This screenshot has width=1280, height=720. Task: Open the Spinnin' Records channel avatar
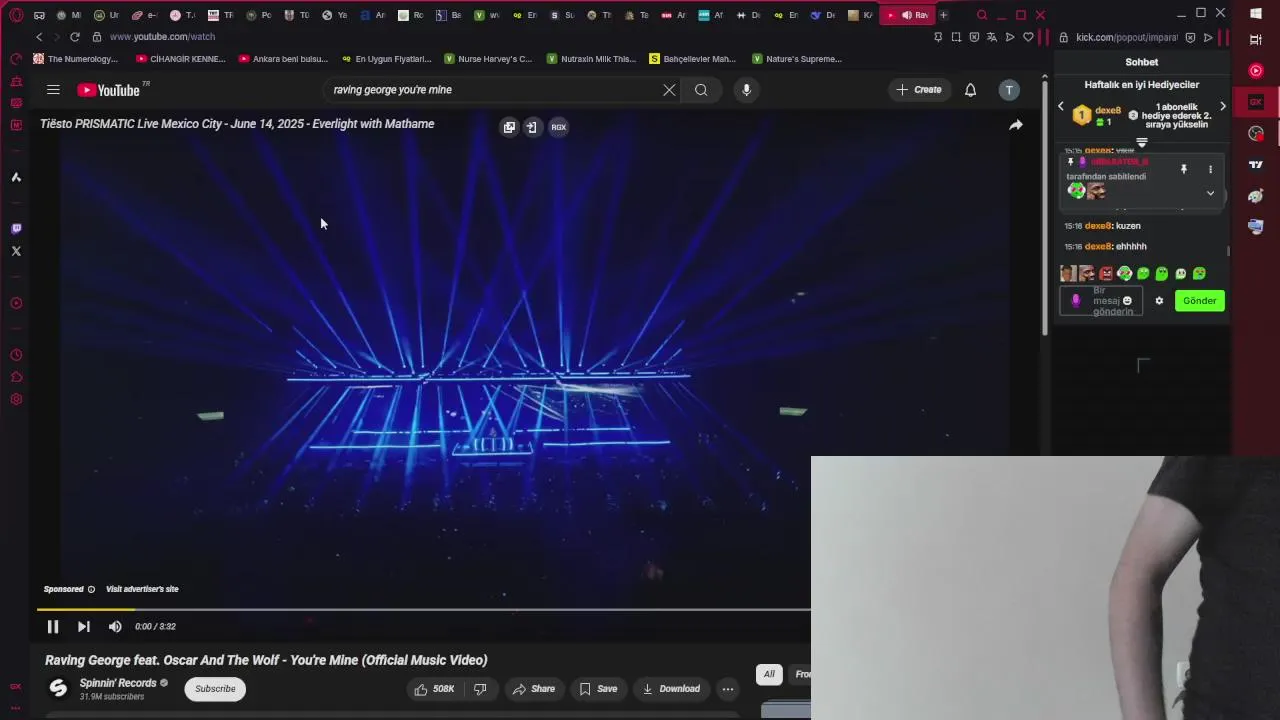click(x=58, y=689)
